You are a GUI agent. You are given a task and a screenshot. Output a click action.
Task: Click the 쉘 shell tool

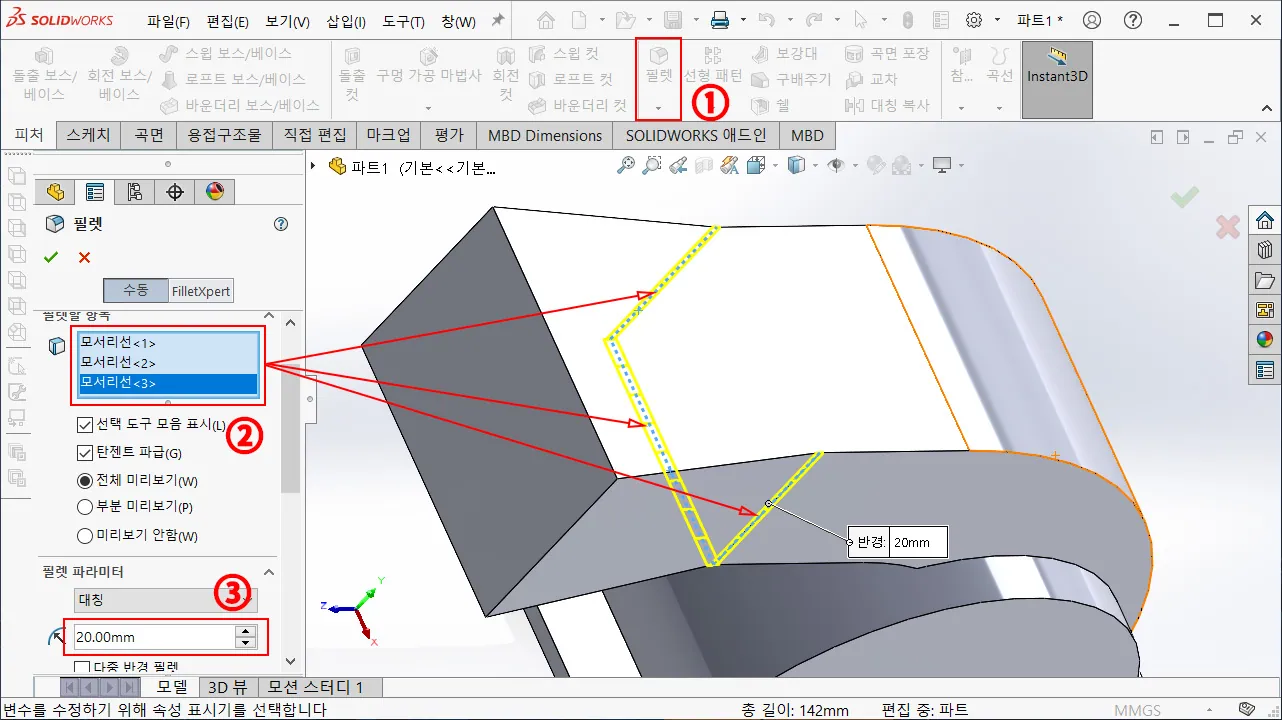pyautogui.click(x=770, y=105)
